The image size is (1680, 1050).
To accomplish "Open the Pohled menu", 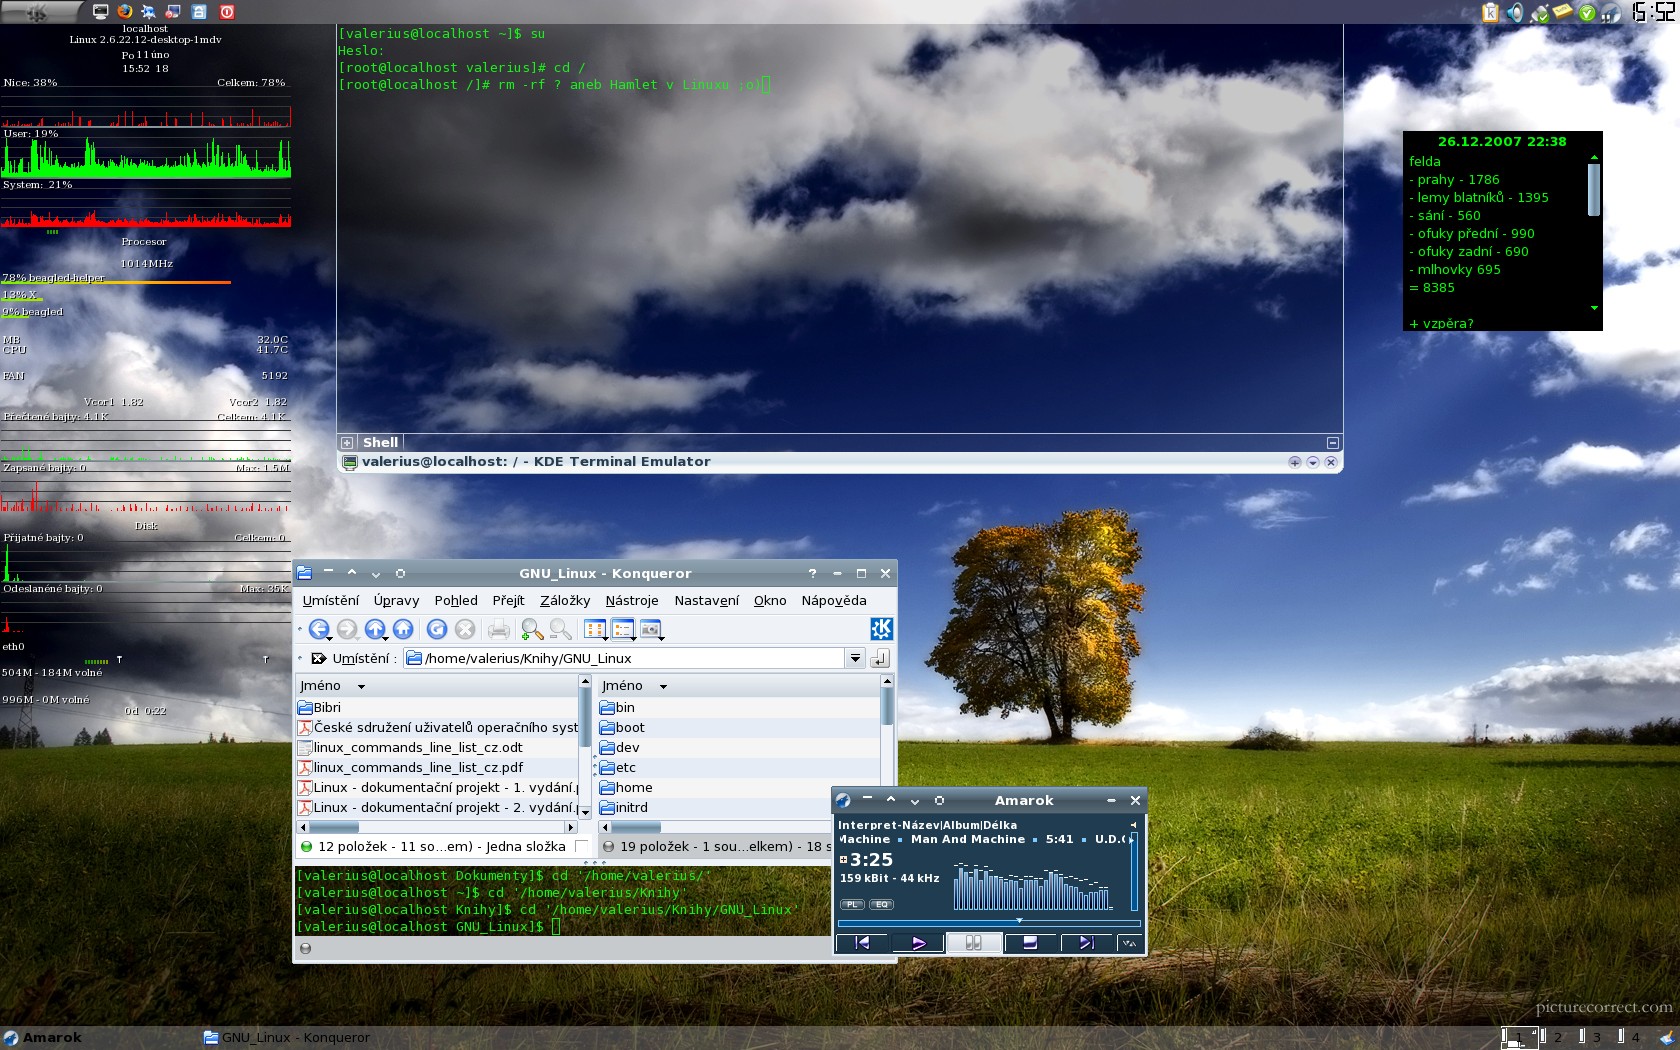I will (x=456, y=600).
